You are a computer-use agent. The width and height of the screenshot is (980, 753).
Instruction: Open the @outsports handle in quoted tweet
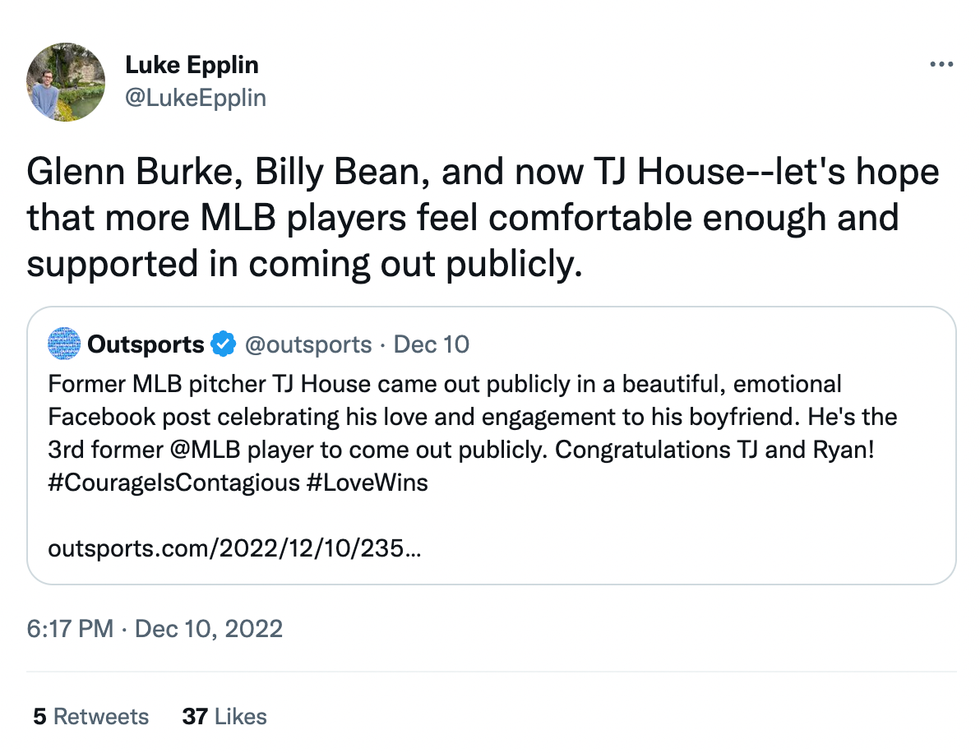click(308, 345)
